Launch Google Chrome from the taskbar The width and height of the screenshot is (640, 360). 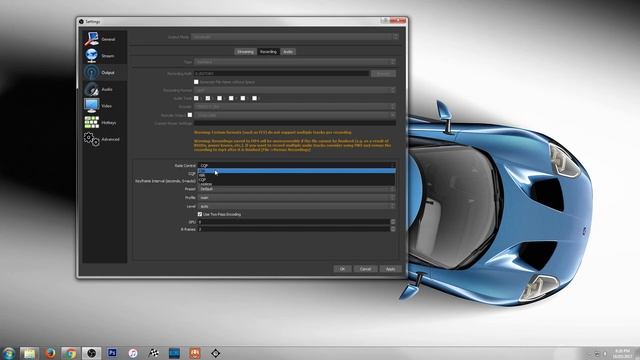tap(71, 353)
